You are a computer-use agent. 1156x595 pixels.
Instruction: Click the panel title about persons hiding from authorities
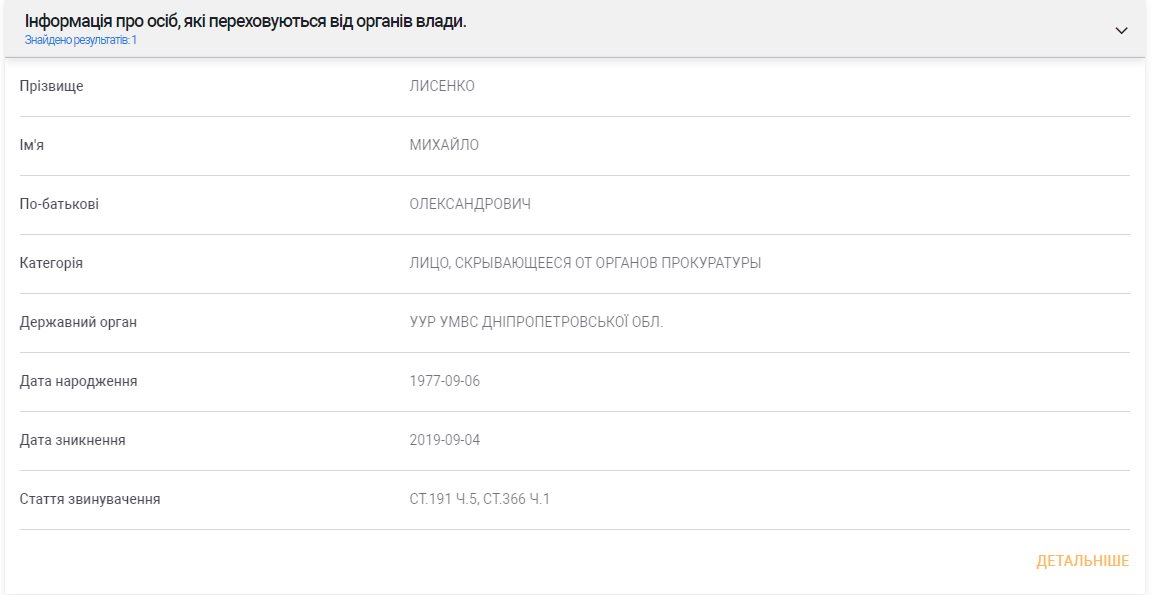click(x=245, y=21)
